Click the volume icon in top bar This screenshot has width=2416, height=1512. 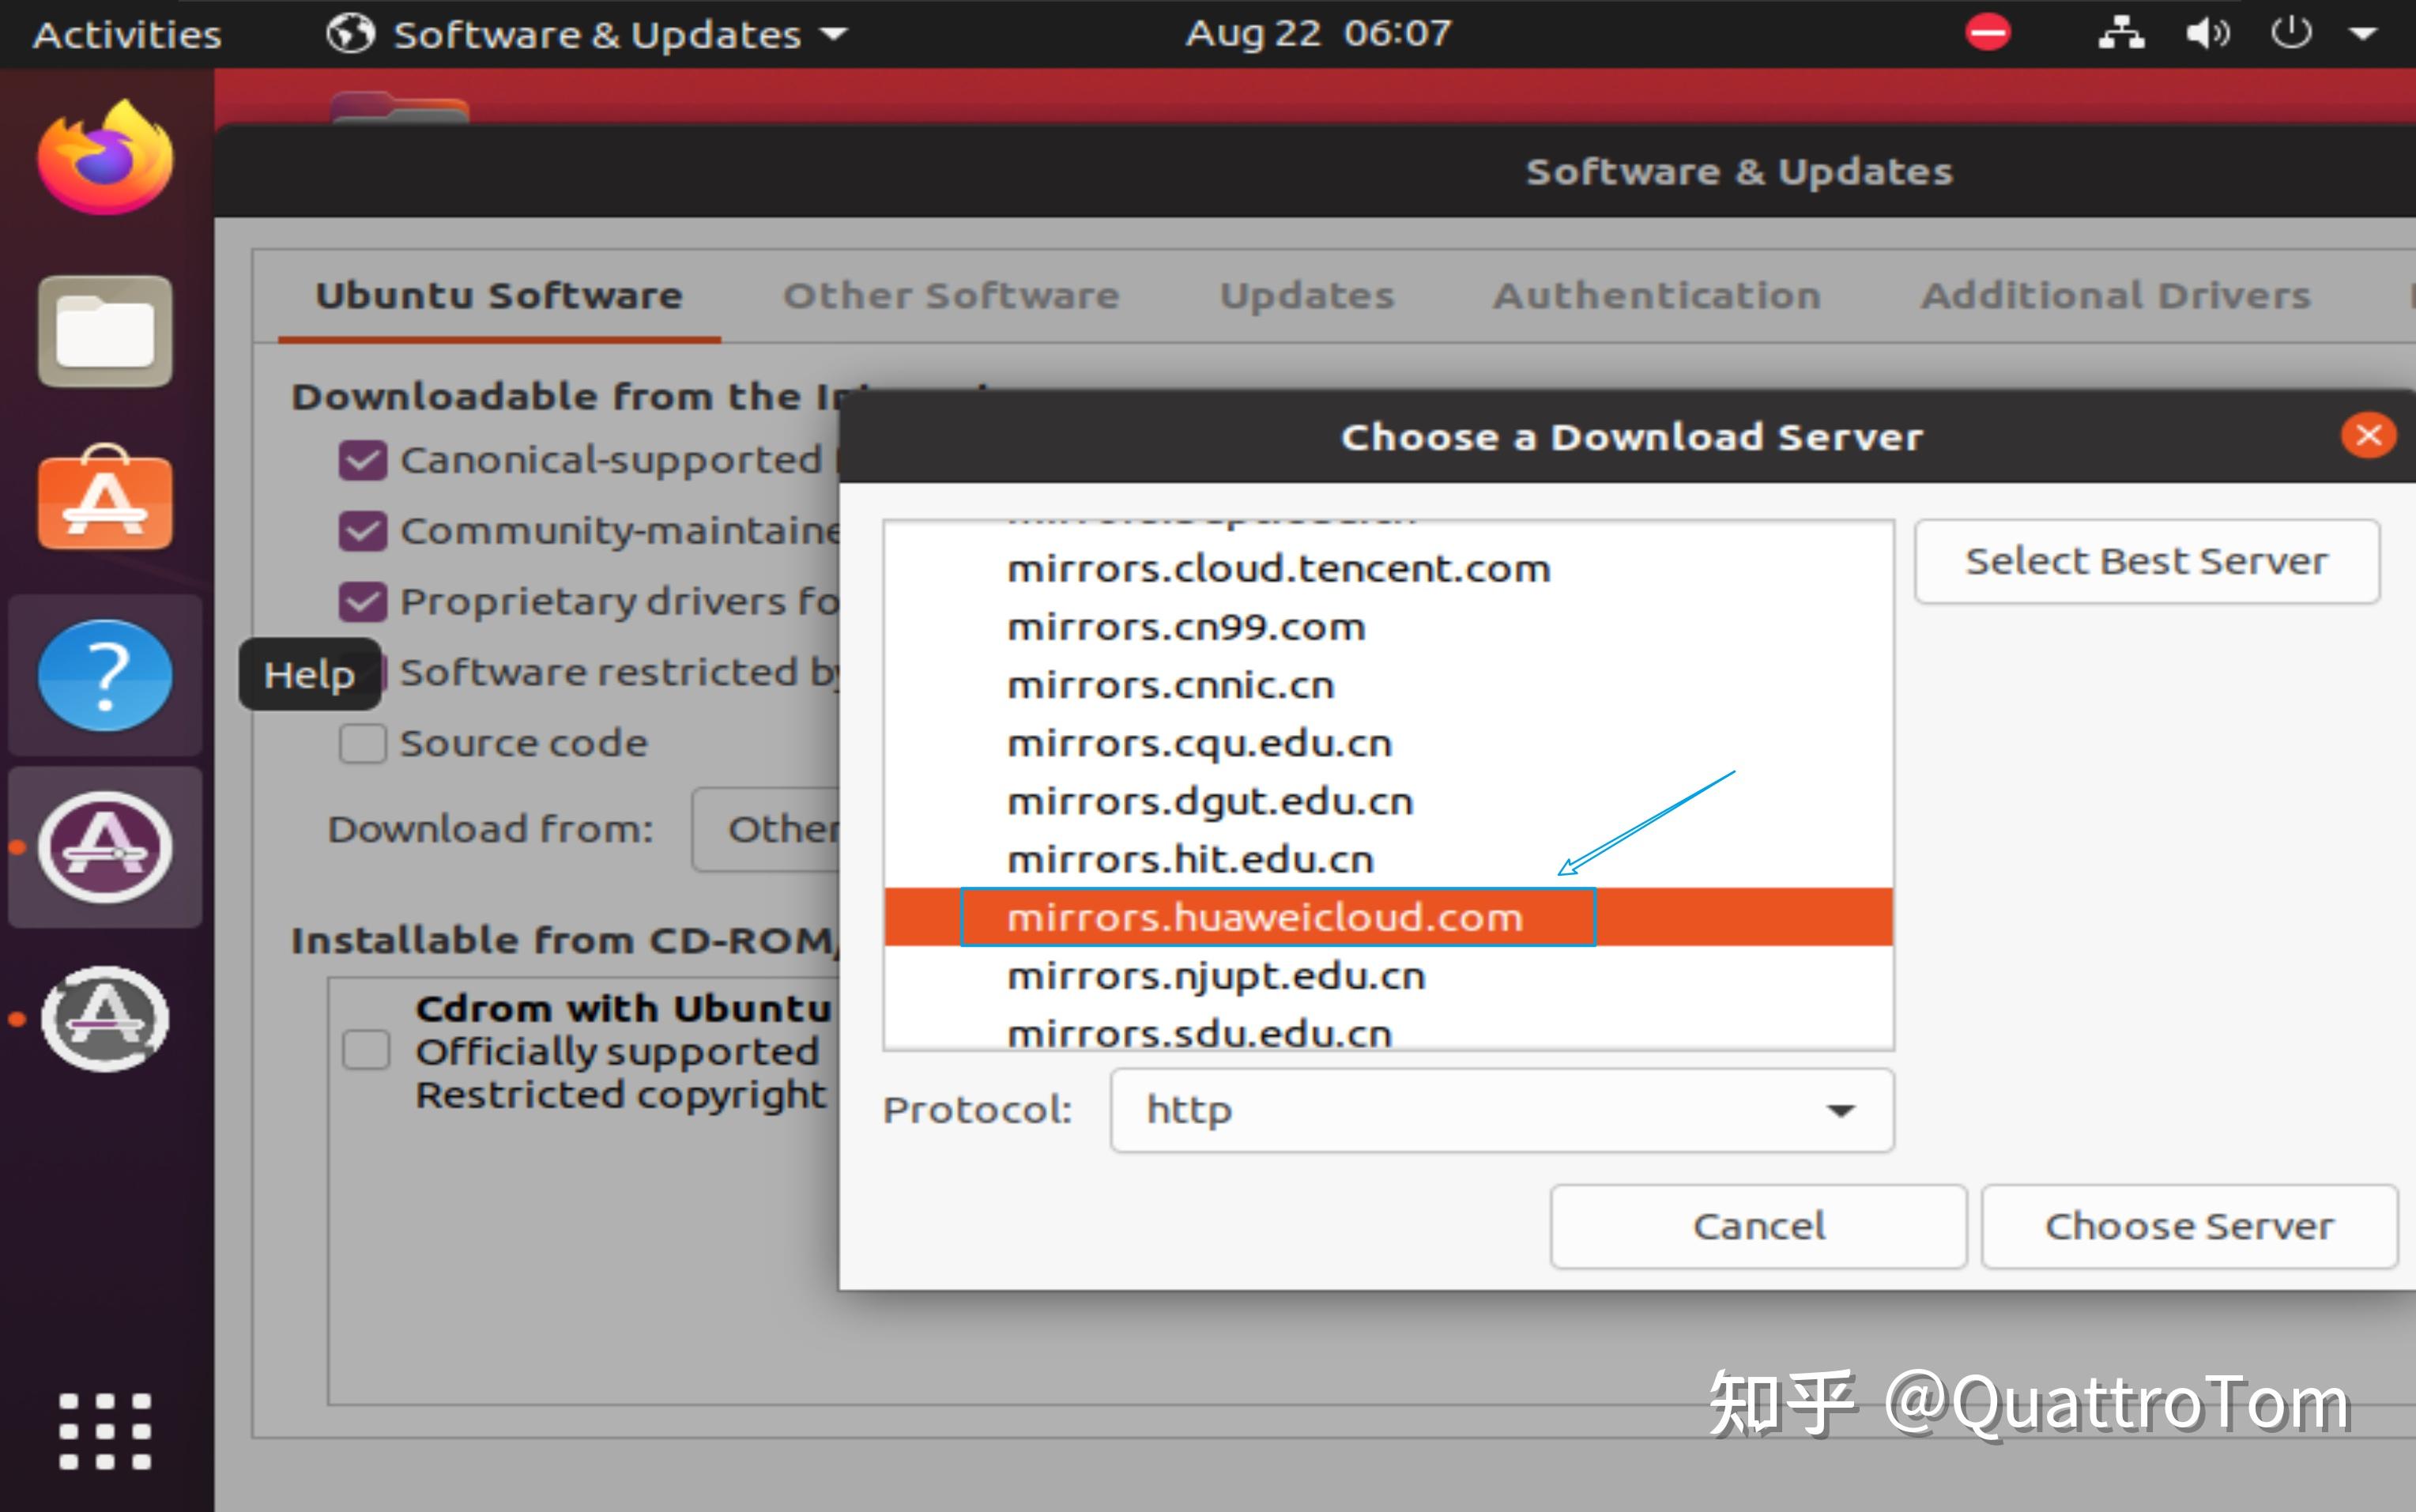(x=2207, y=33)
